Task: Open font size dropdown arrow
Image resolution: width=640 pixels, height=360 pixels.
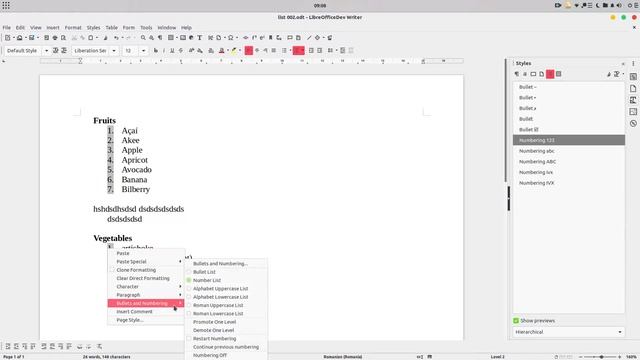Action: [143, 51]
